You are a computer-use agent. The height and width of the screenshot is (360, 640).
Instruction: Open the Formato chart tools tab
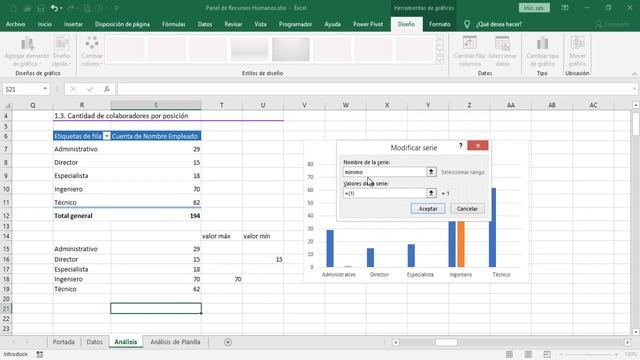coord(440,24)
